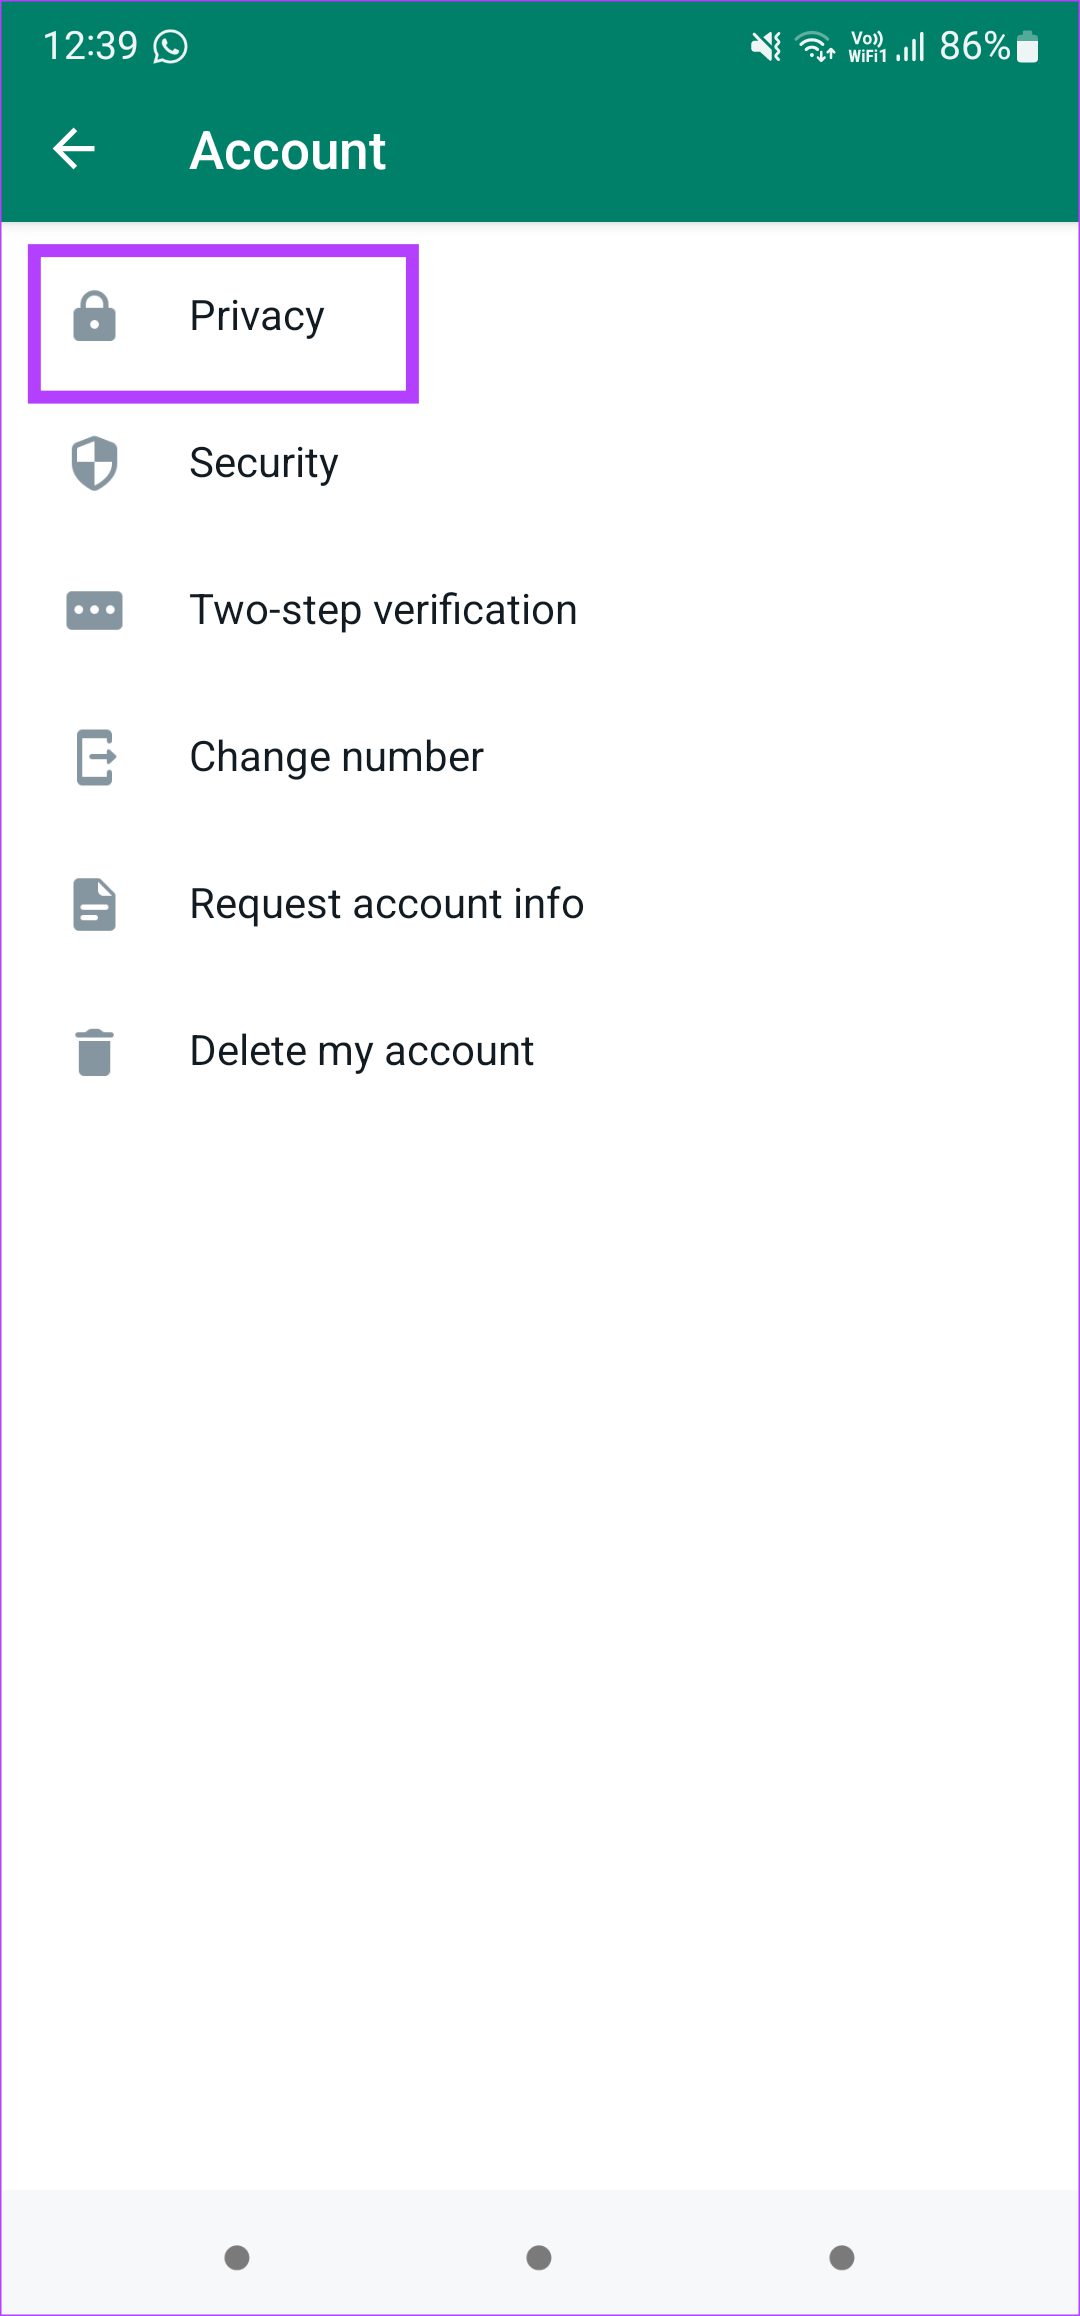
Task: Open the Security settings
Action: [264, 464]
